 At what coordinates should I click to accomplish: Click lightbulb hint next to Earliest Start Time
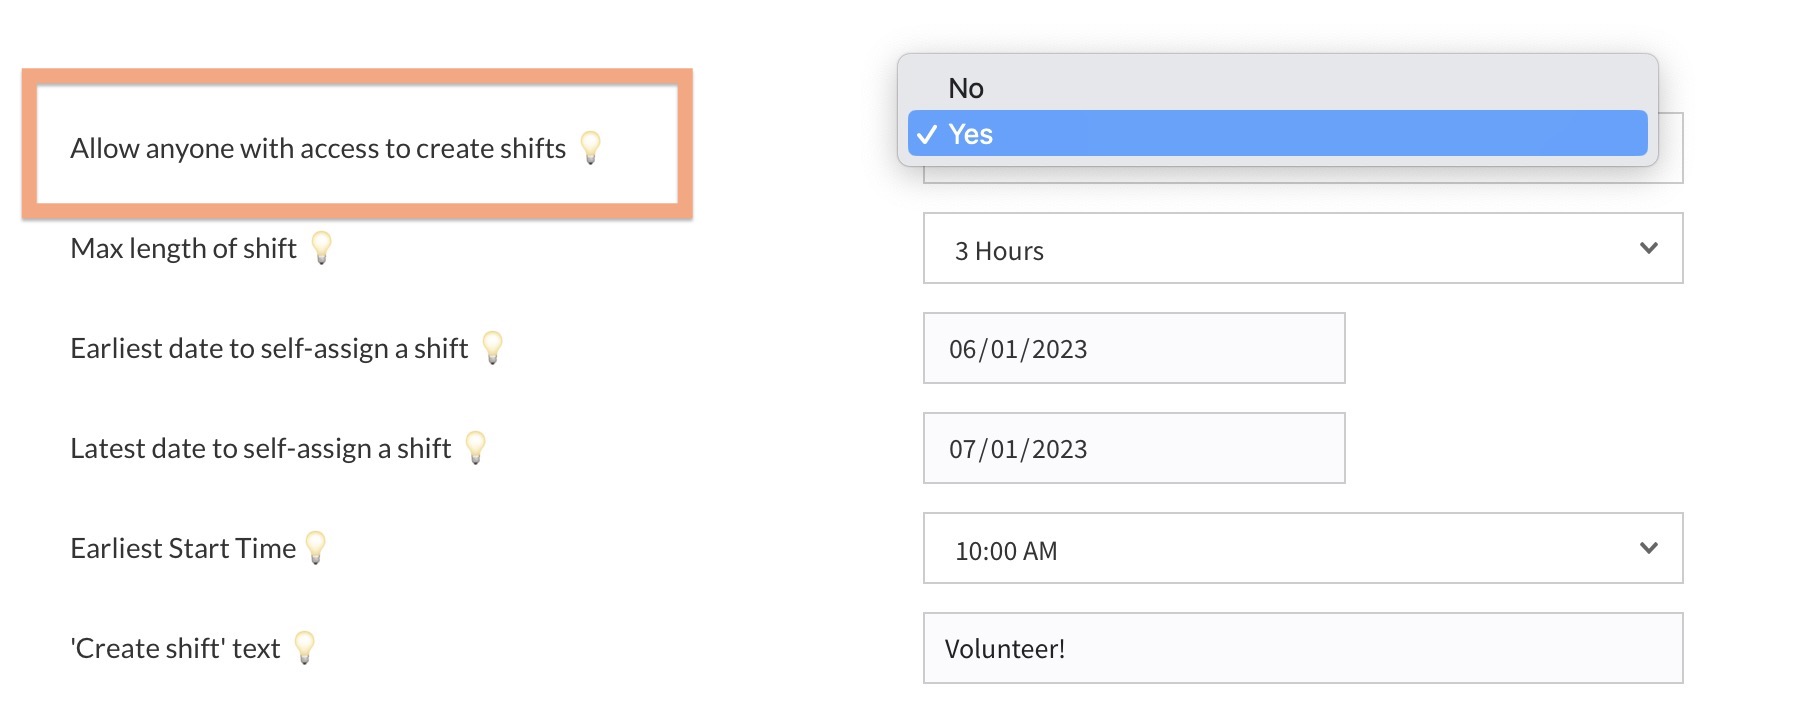click(x=316, y=547)
